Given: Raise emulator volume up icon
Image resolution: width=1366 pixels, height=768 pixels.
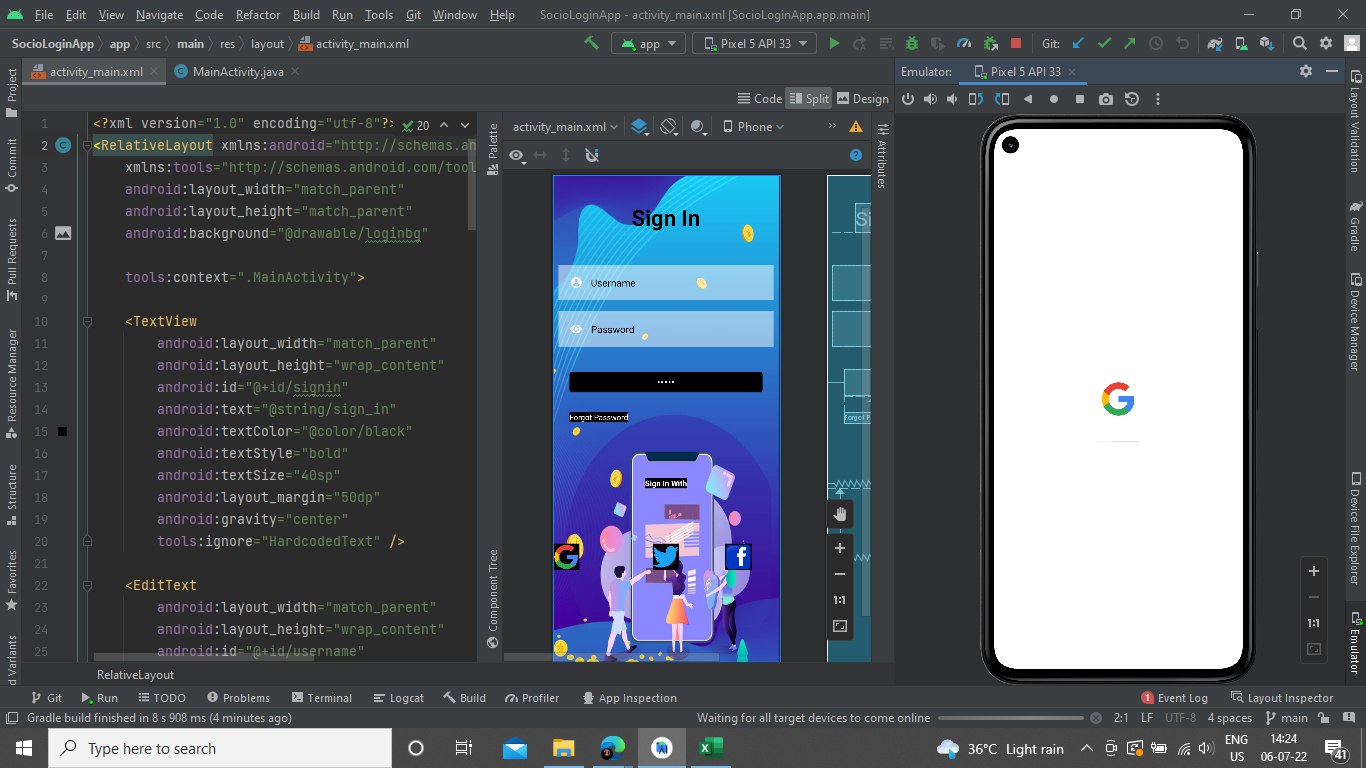Looking at the screenshot, I should (x=931, y=99).
